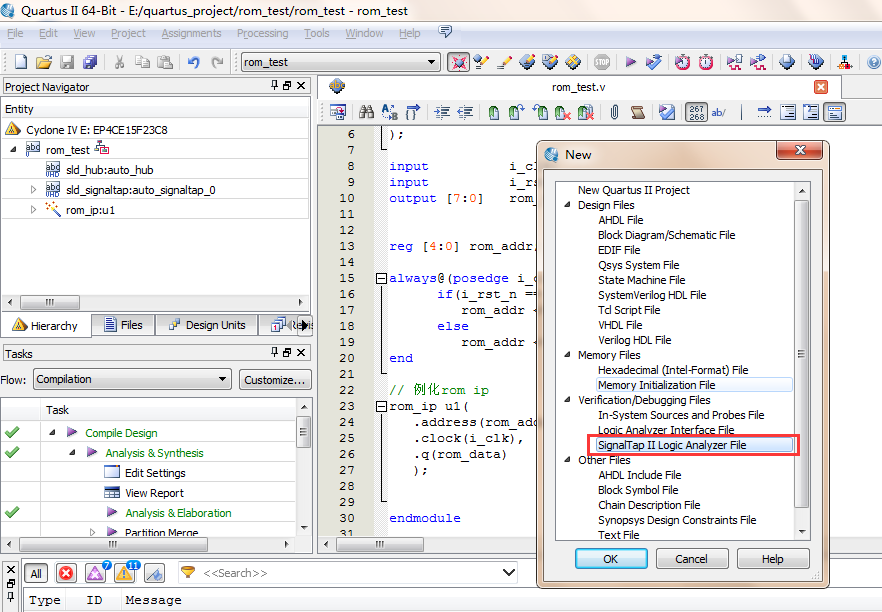Collapse Design Files group in New dialog
Viewport: 882px width, 612px height.
click(x=567, y=205)
